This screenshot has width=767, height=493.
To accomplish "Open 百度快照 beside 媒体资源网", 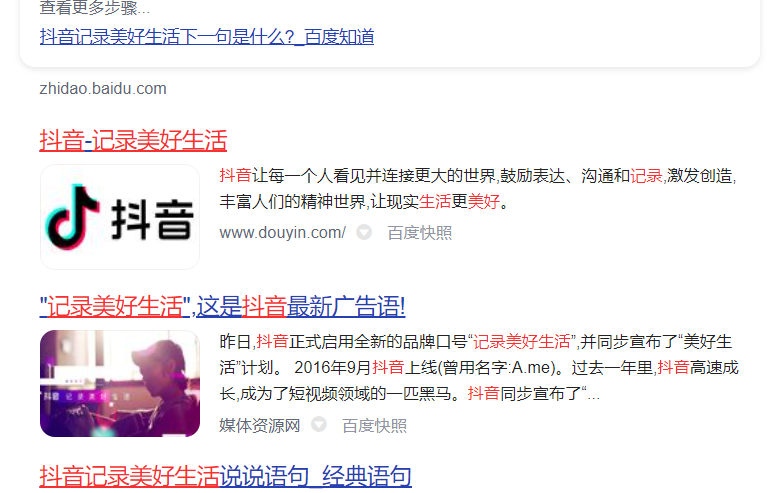I will click(x=374, y=426).
